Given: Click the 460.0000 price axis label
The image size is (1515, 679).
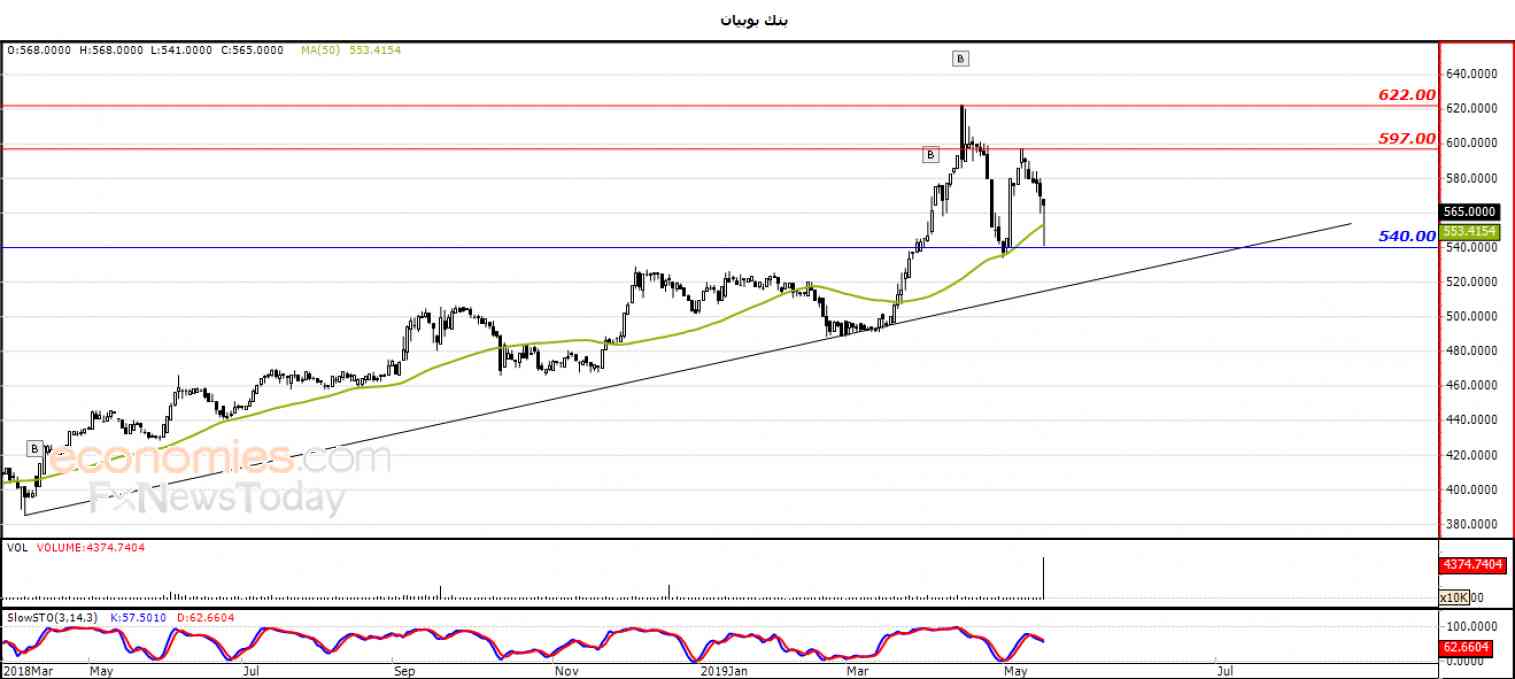Looking at the screenshot, I should pyautogui.click(x=1471, y=386).
